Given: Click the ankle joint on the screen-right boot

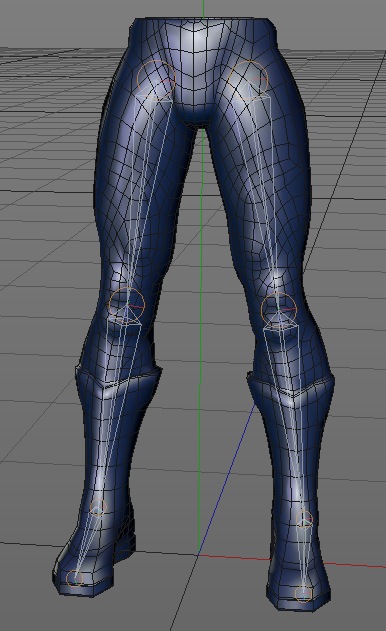Looking at the screenshot, I should tap(305, 520).
